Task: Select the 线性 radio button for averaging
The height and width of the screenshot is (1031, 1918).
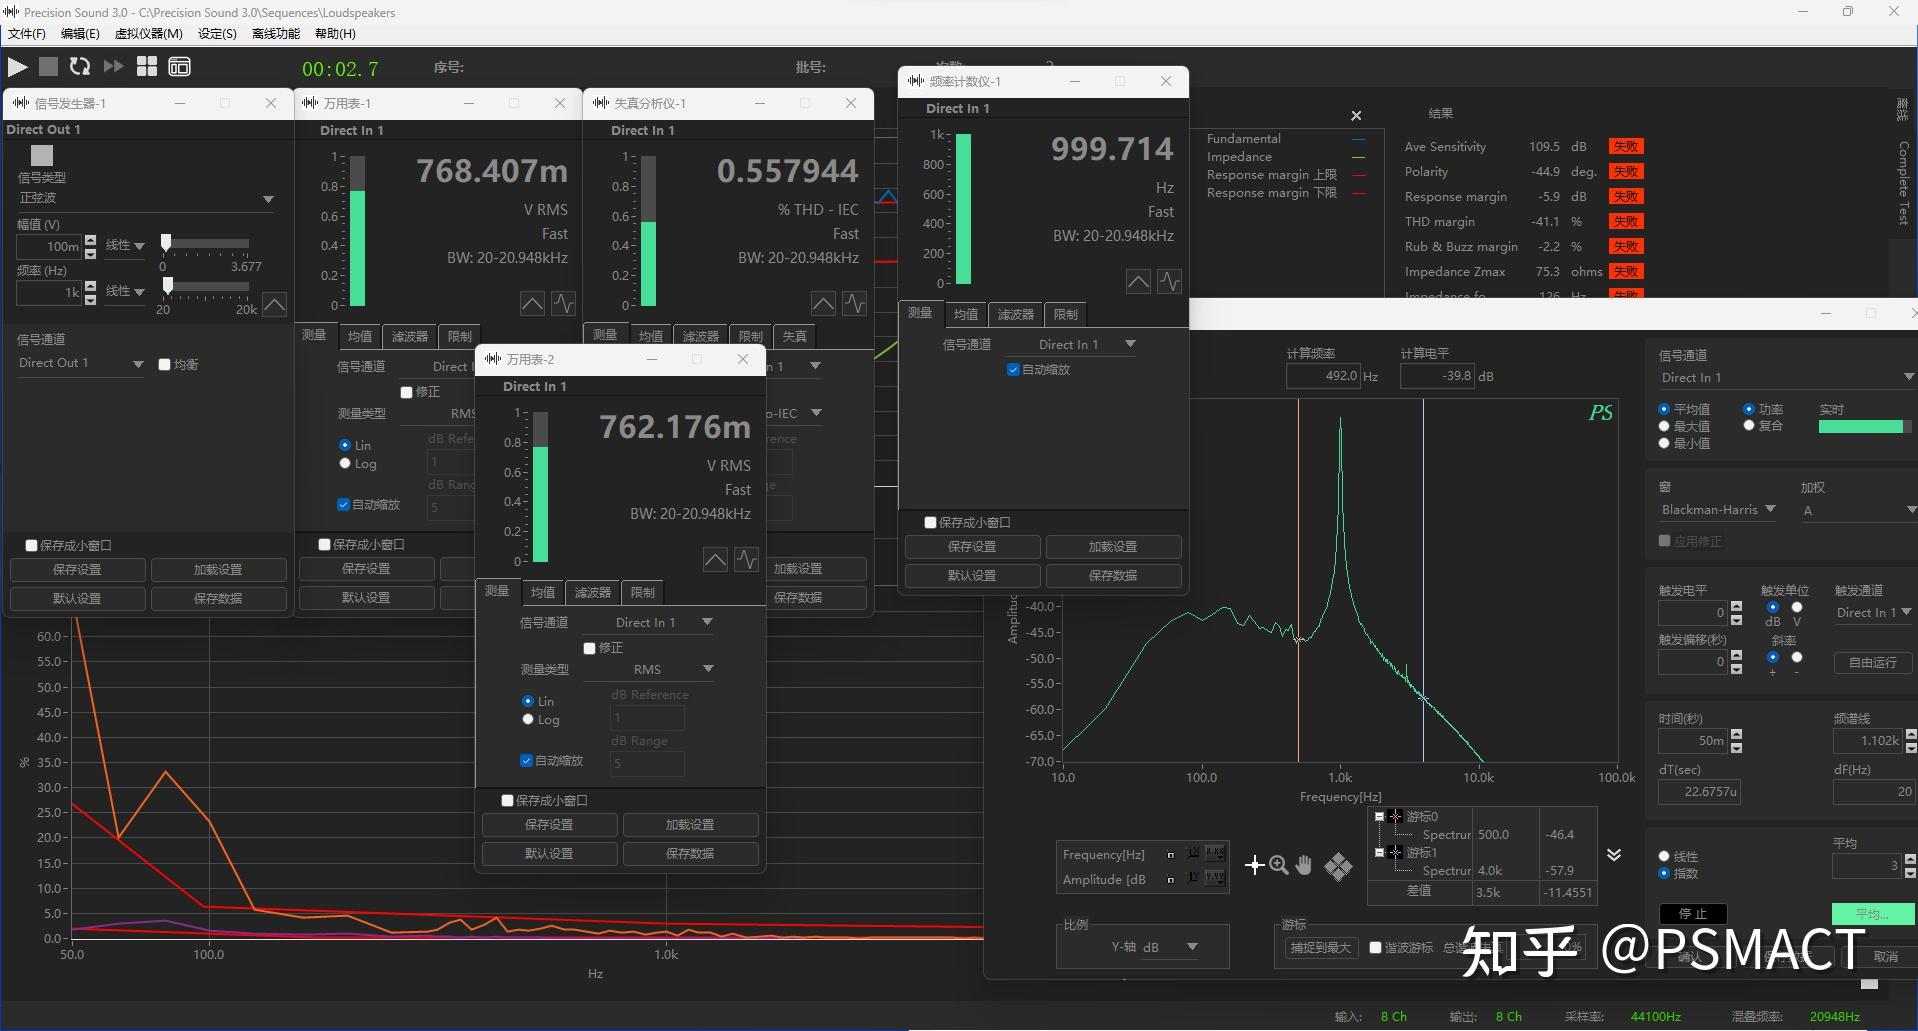Action: [x=1664, y=857]
